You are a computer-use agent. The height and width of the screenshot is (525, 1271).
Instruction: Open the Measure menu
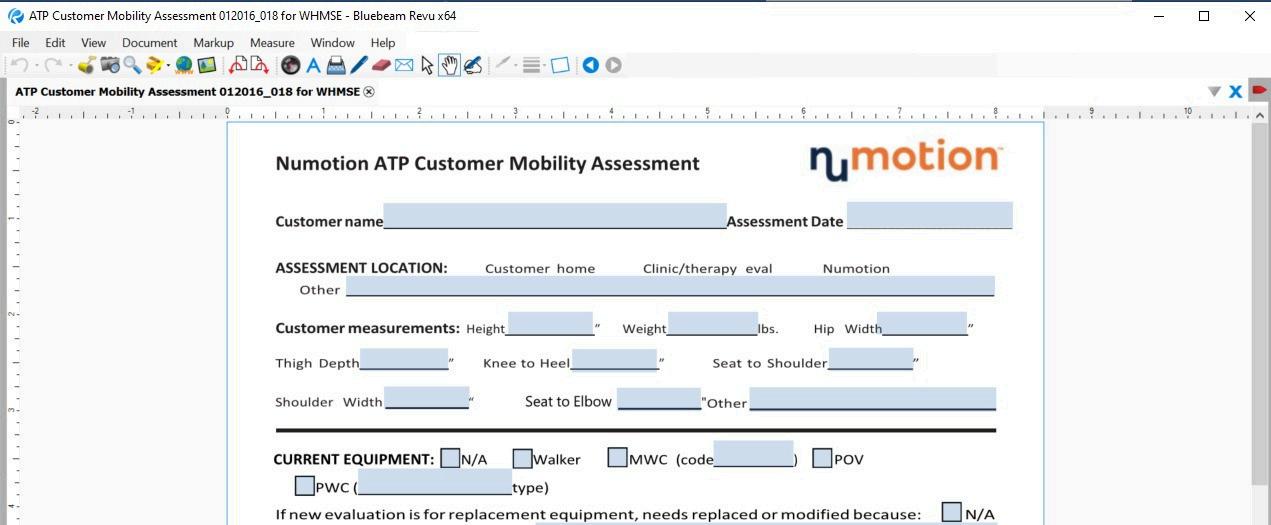272,43
